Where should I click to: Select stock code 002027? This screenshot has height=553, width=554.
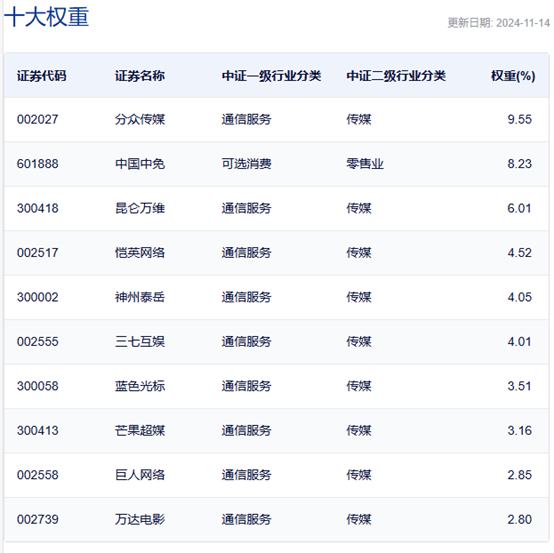(37, 119)
